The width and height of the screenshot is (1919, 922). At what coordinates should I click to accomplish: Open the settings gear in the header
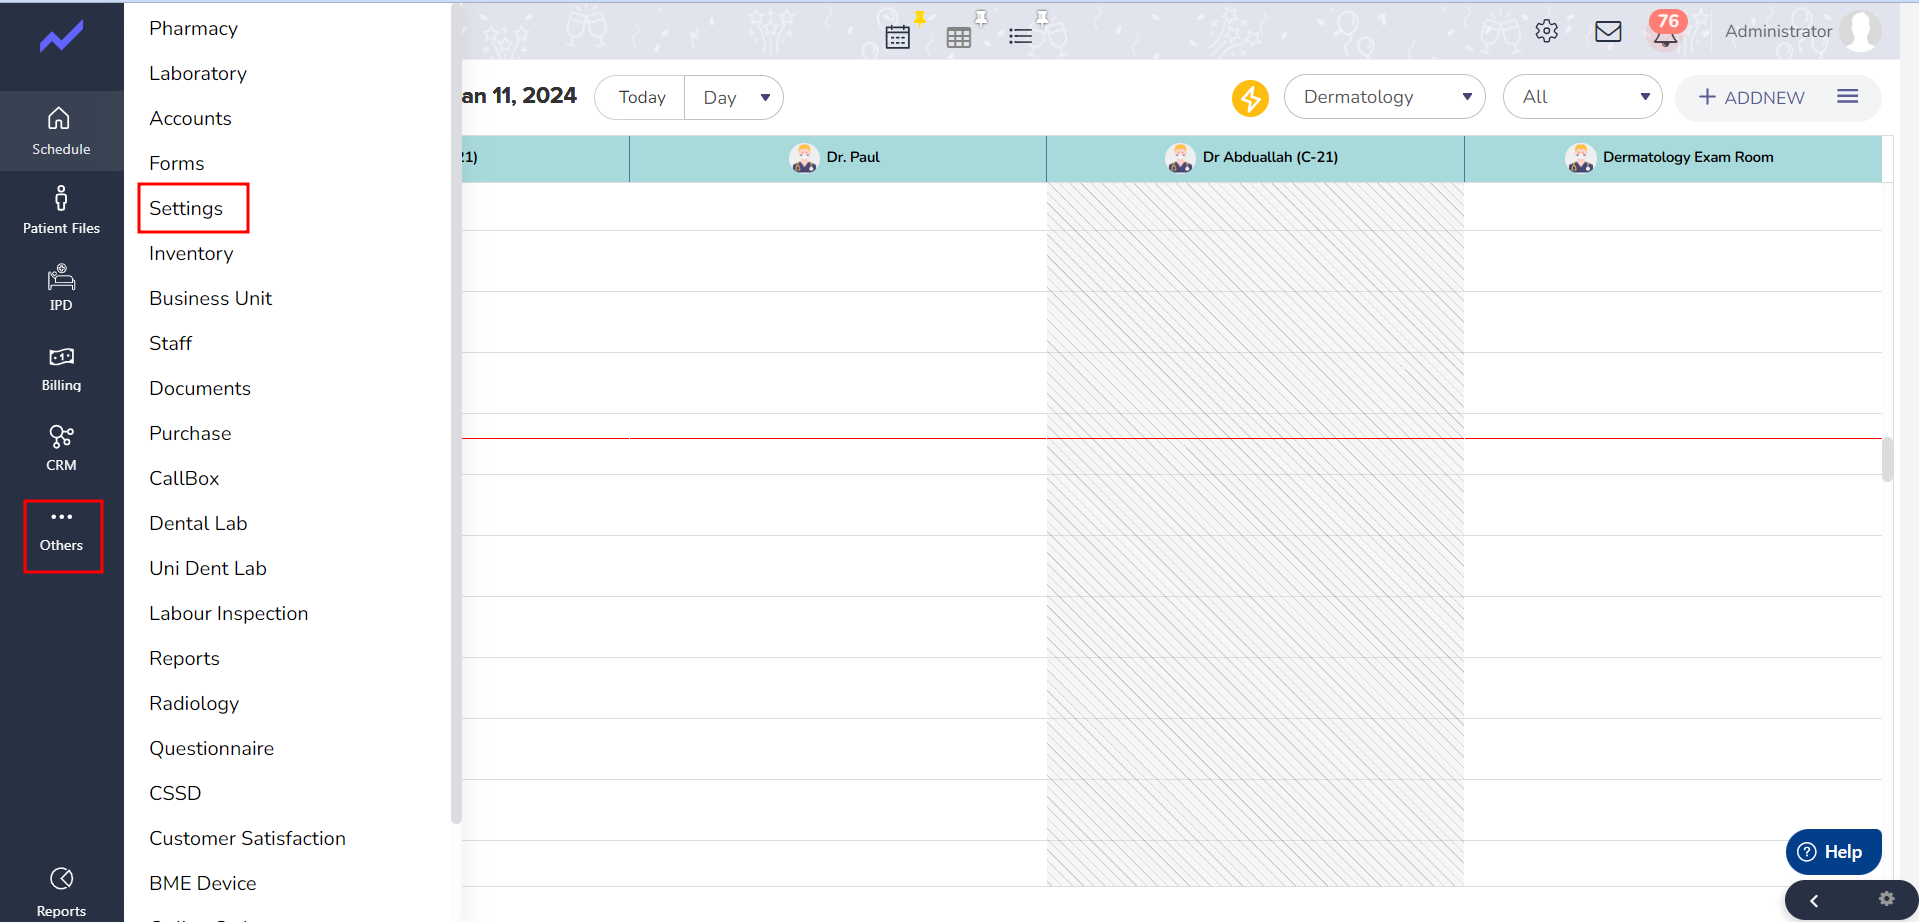pyautogui.click(x=1547, y=31)
